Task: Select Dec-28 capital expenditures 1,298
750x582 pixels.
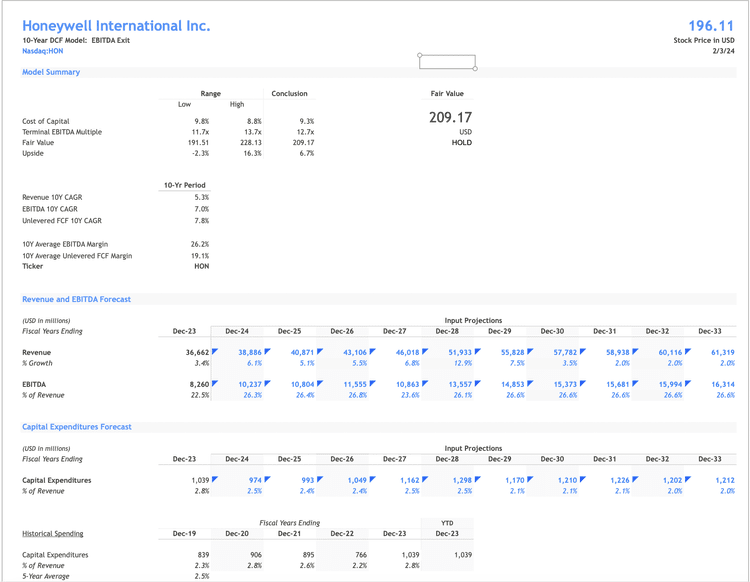Action: click(462, 480)
